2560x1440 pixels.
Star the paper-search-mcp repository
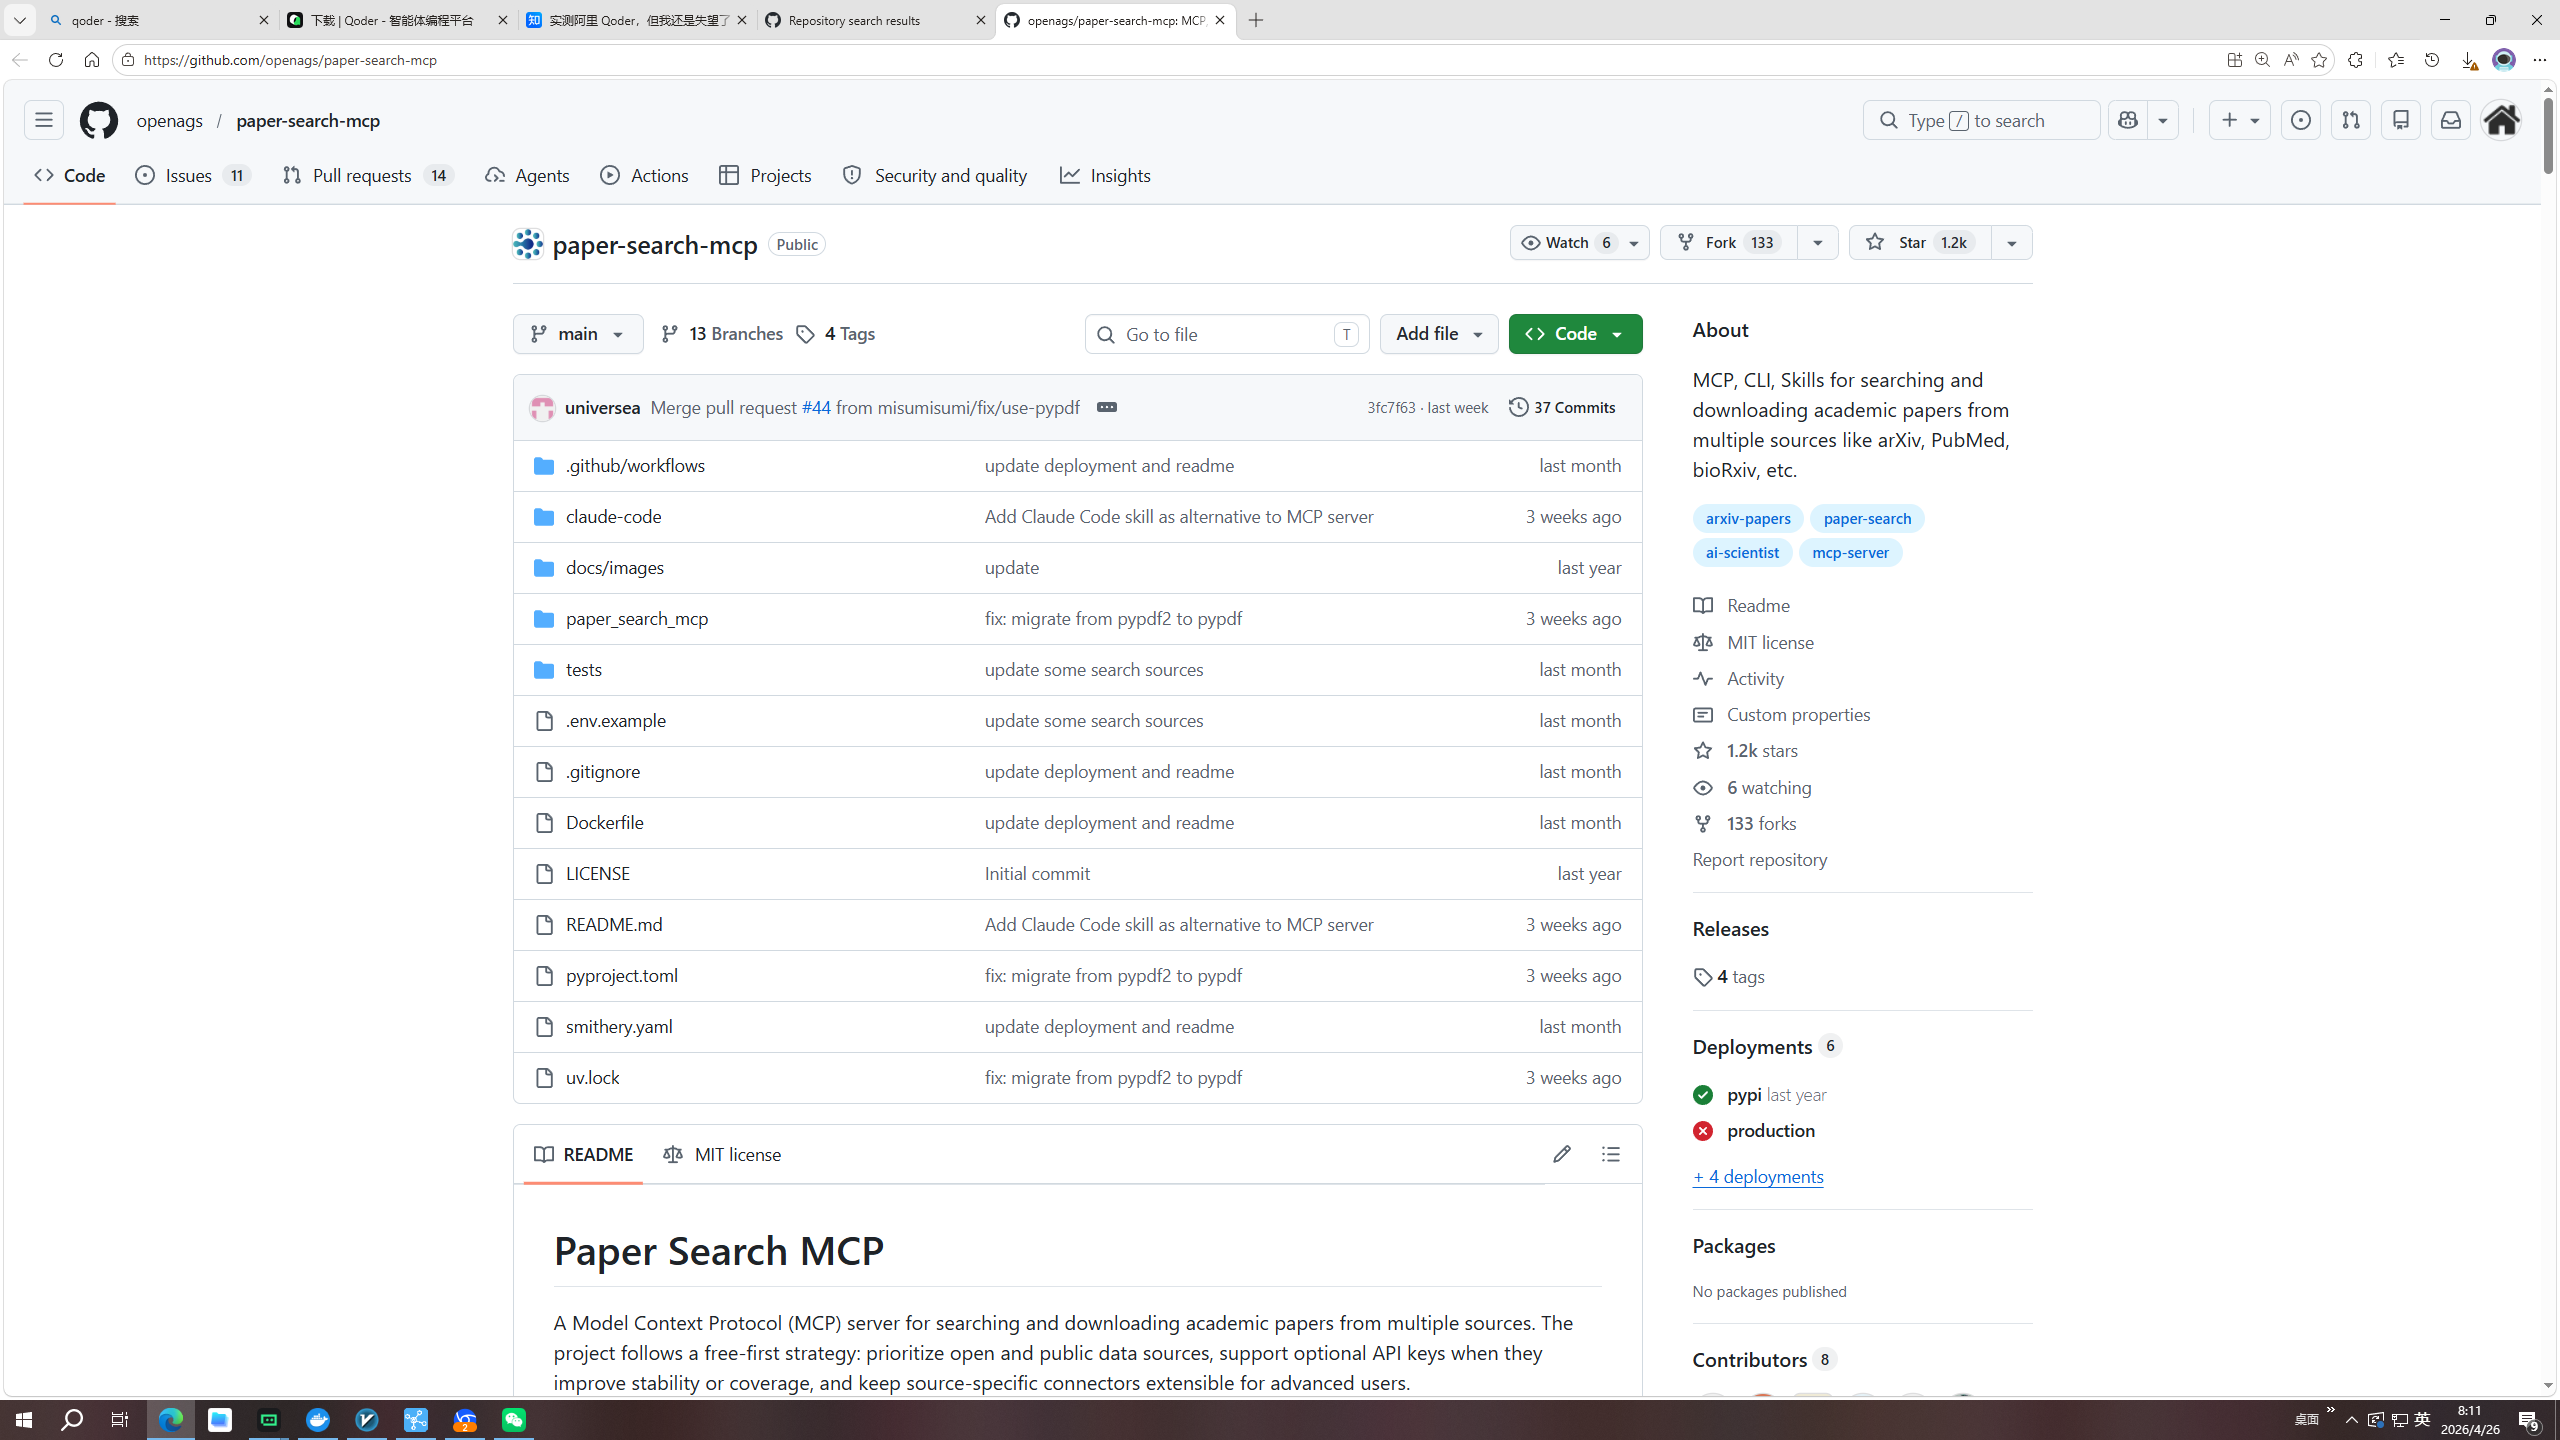1919,242
